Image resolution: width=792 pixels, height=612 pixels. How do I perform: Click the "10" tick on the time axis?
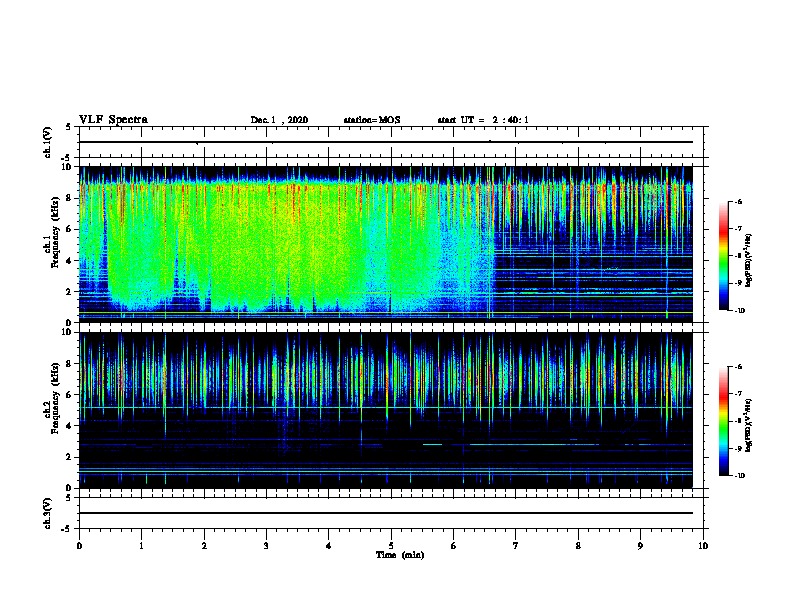[703, 545]
